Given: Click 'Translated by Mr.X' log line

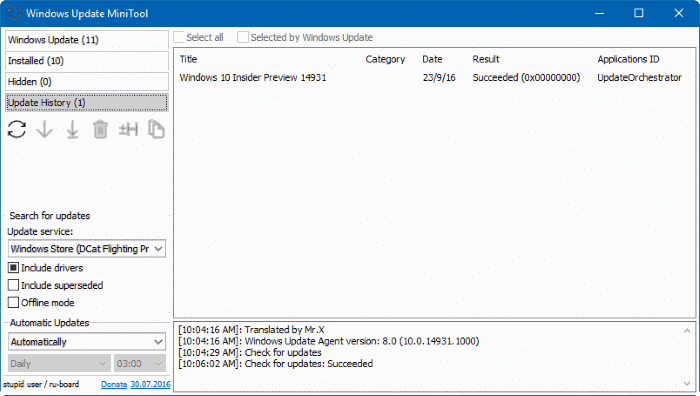Looking at the screenshot, I should click(251, 330).
